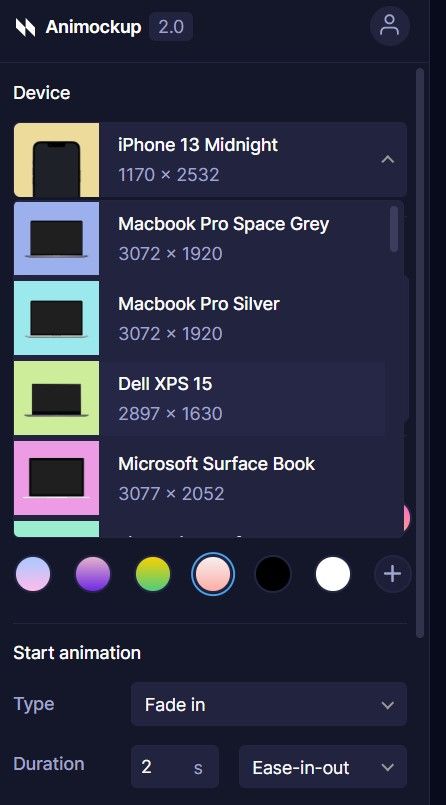Pick the purple gradient swatch
The height and width of the screenshot is (805, 446).
tap(93, 574)
